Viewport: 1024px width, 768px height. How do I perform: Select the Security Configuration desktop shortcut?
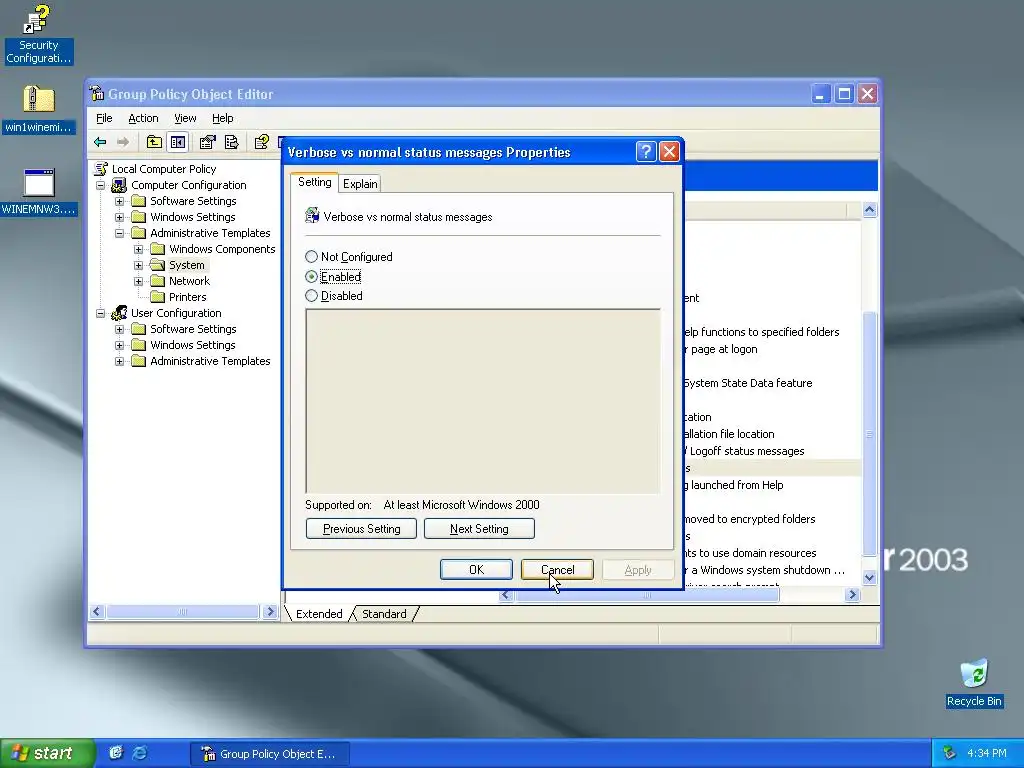[x=39, y=35]
